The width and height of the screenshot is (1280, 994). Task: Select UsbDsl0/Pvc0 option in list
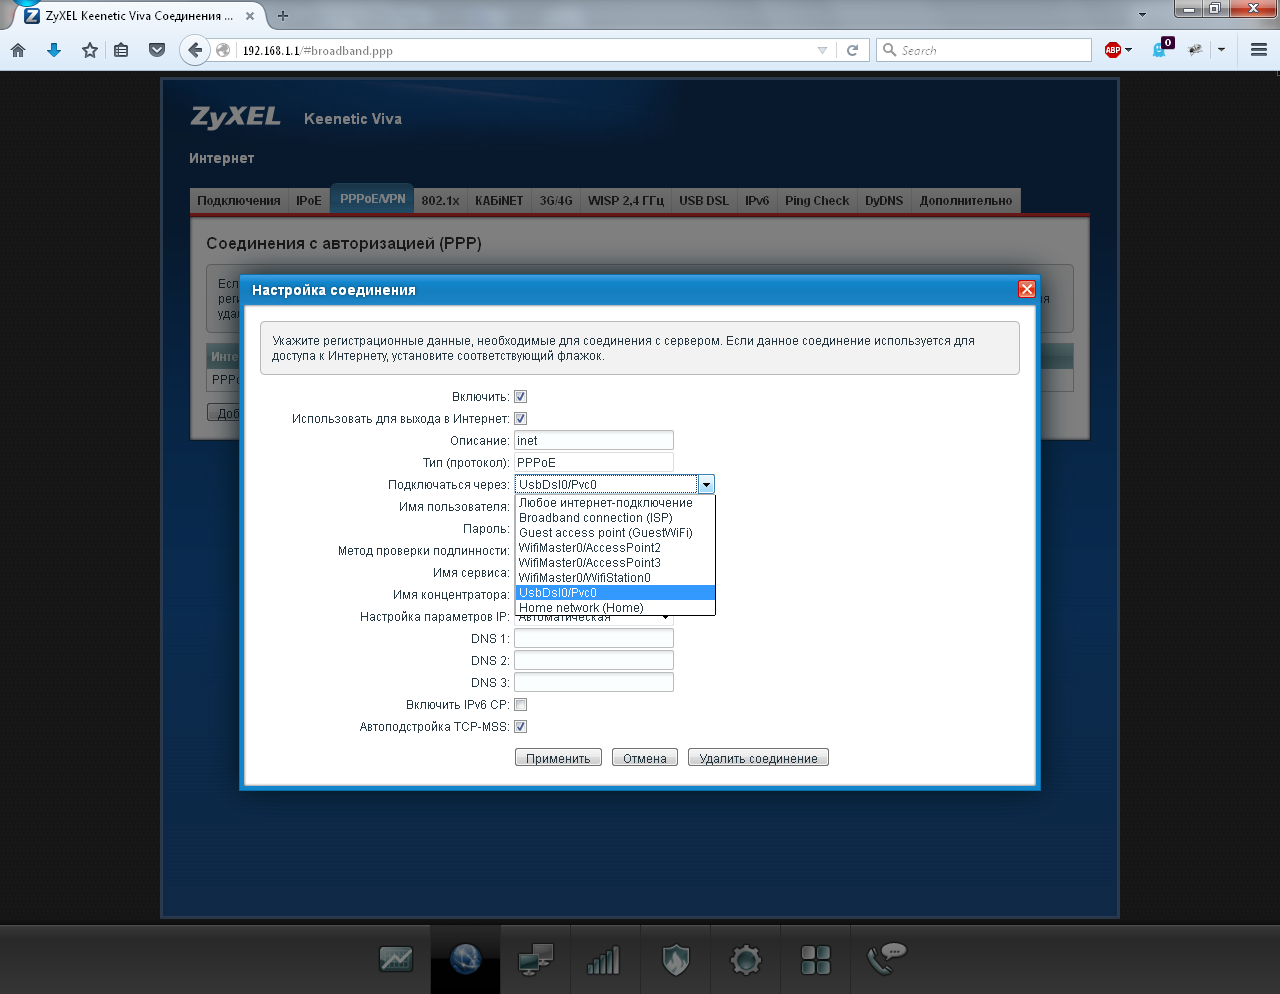coord(615,593)
